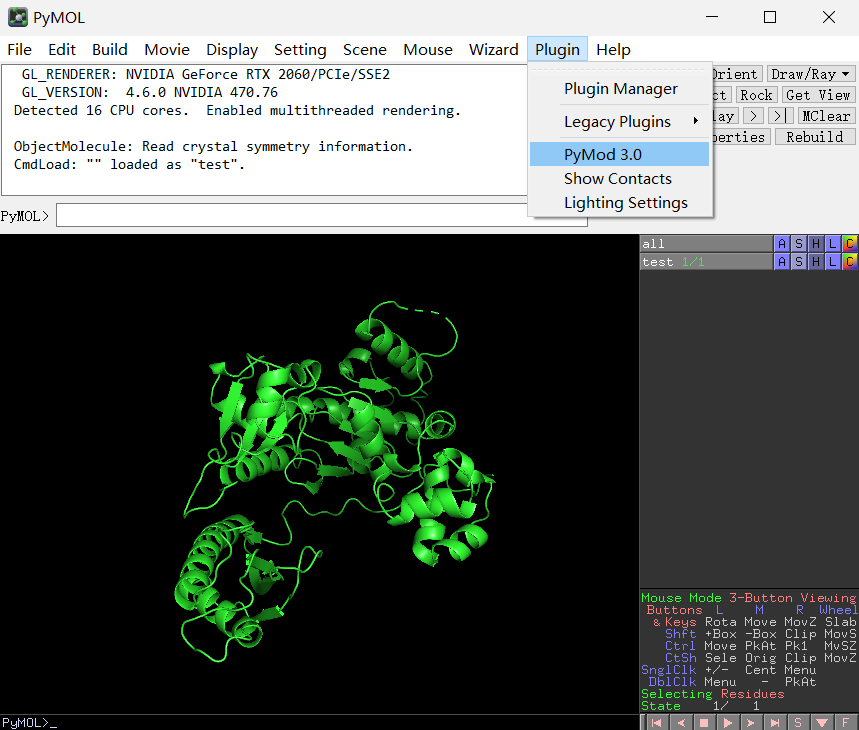Open Color menu for 'test' object

[850, 262]
